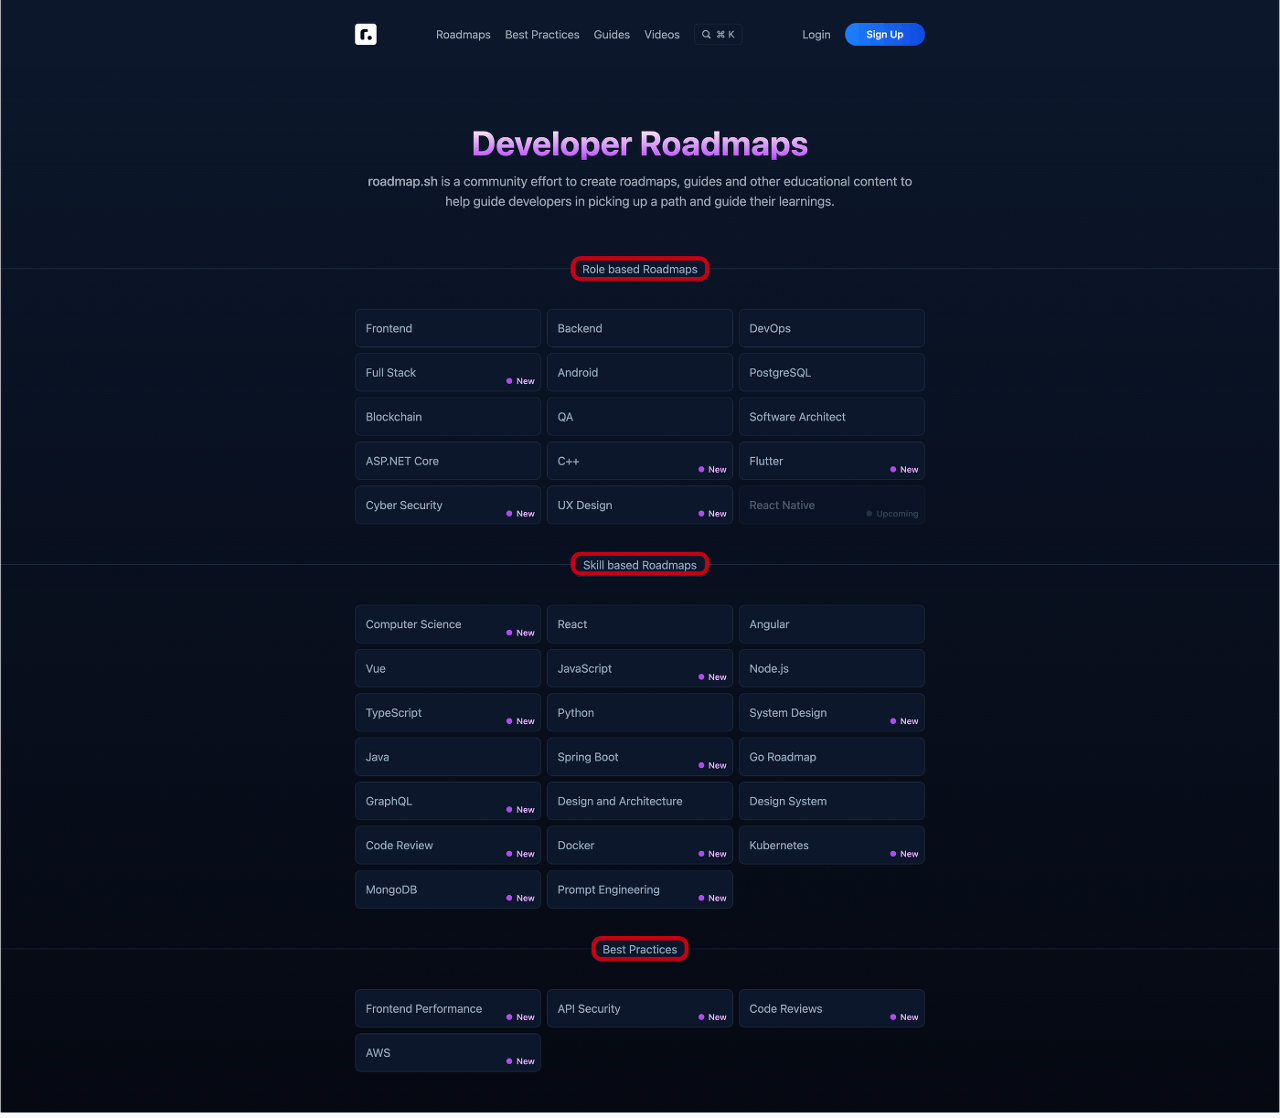1280x1118 pixels.
Task: Open the MongoDB roadmap card
Action: click(448, 889)
